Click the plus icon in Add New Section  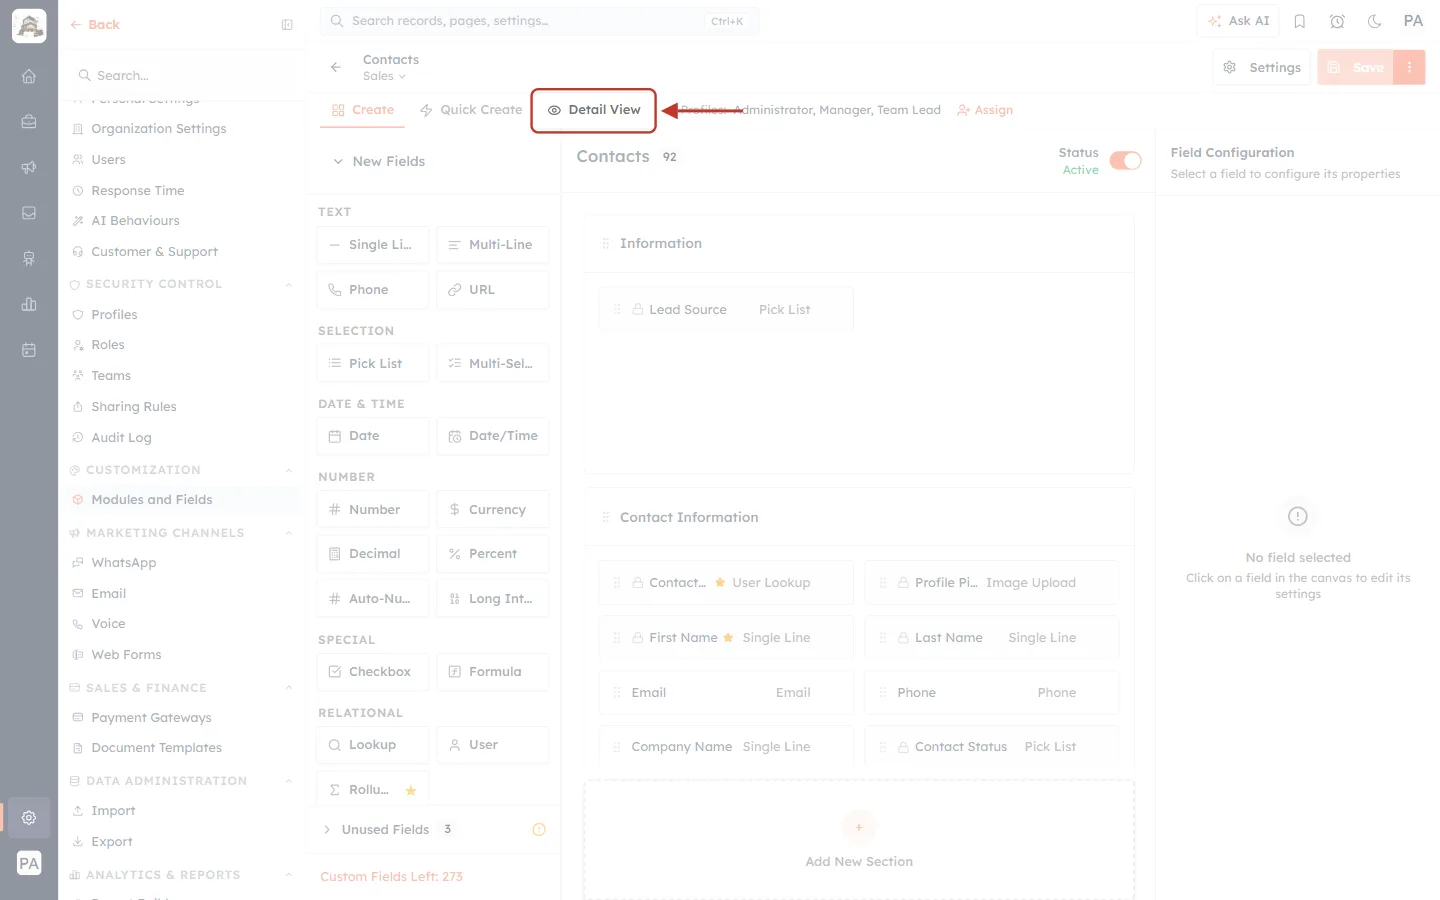click(859, 827)
